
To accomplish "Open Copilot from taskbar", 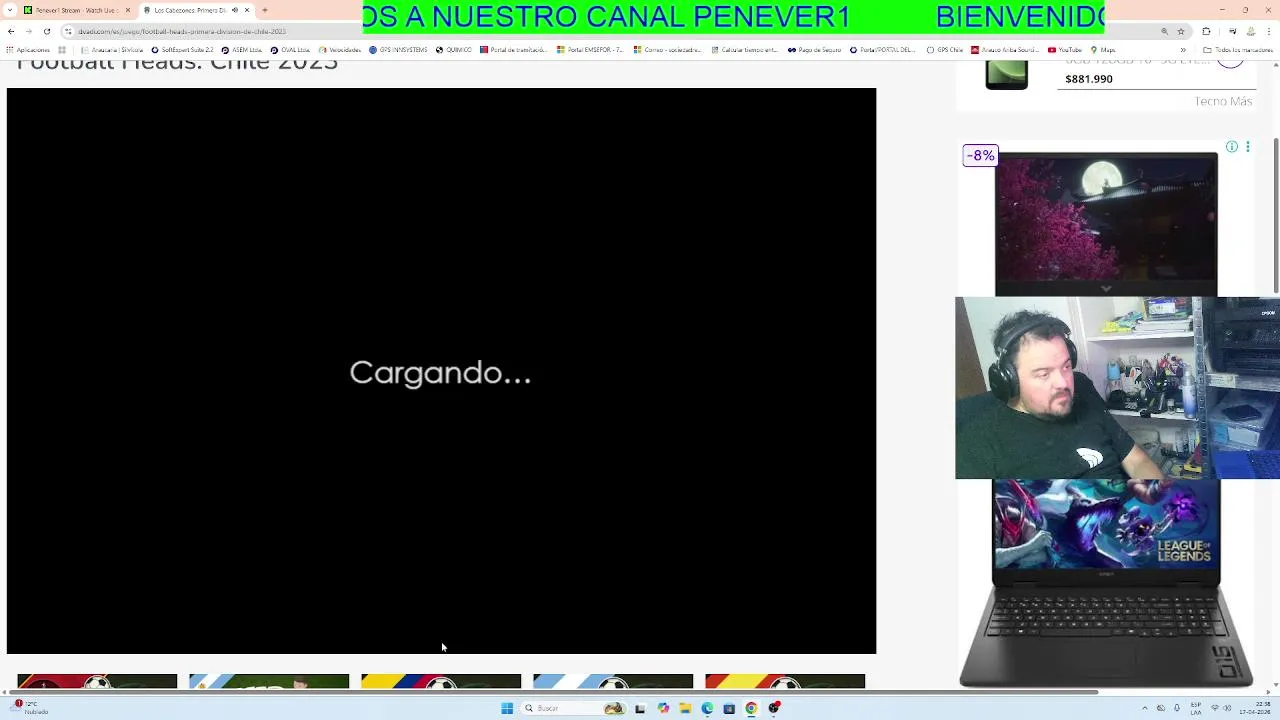I will (663, 708).
